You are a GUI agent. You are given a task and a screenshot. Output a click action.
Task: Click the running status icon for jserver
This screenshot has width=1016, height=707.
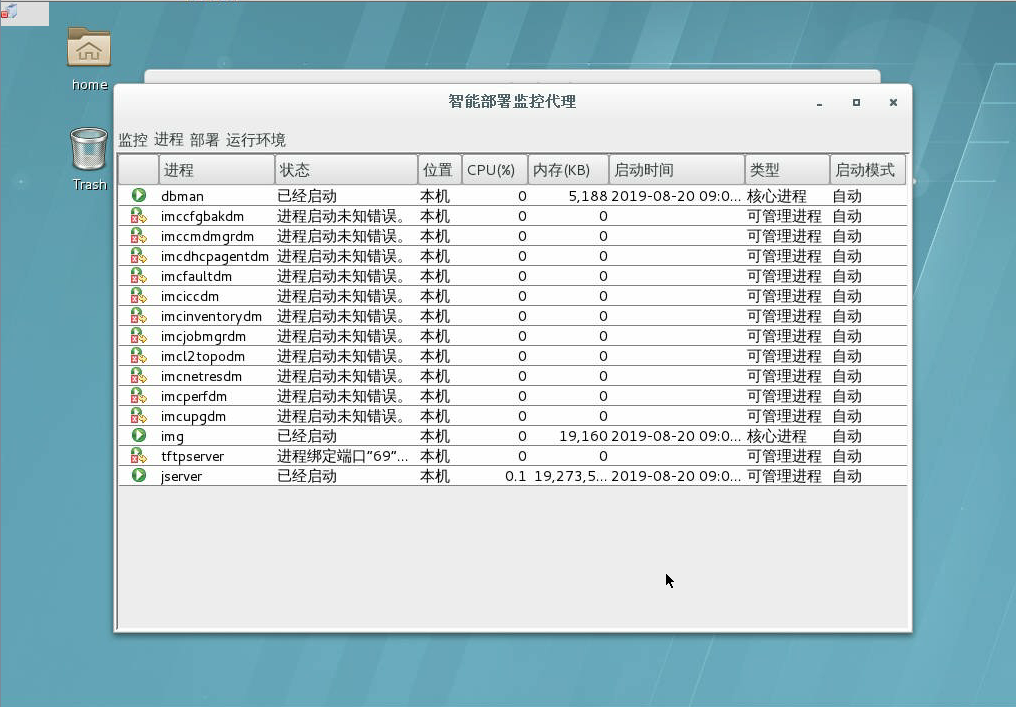coord(139,476)
